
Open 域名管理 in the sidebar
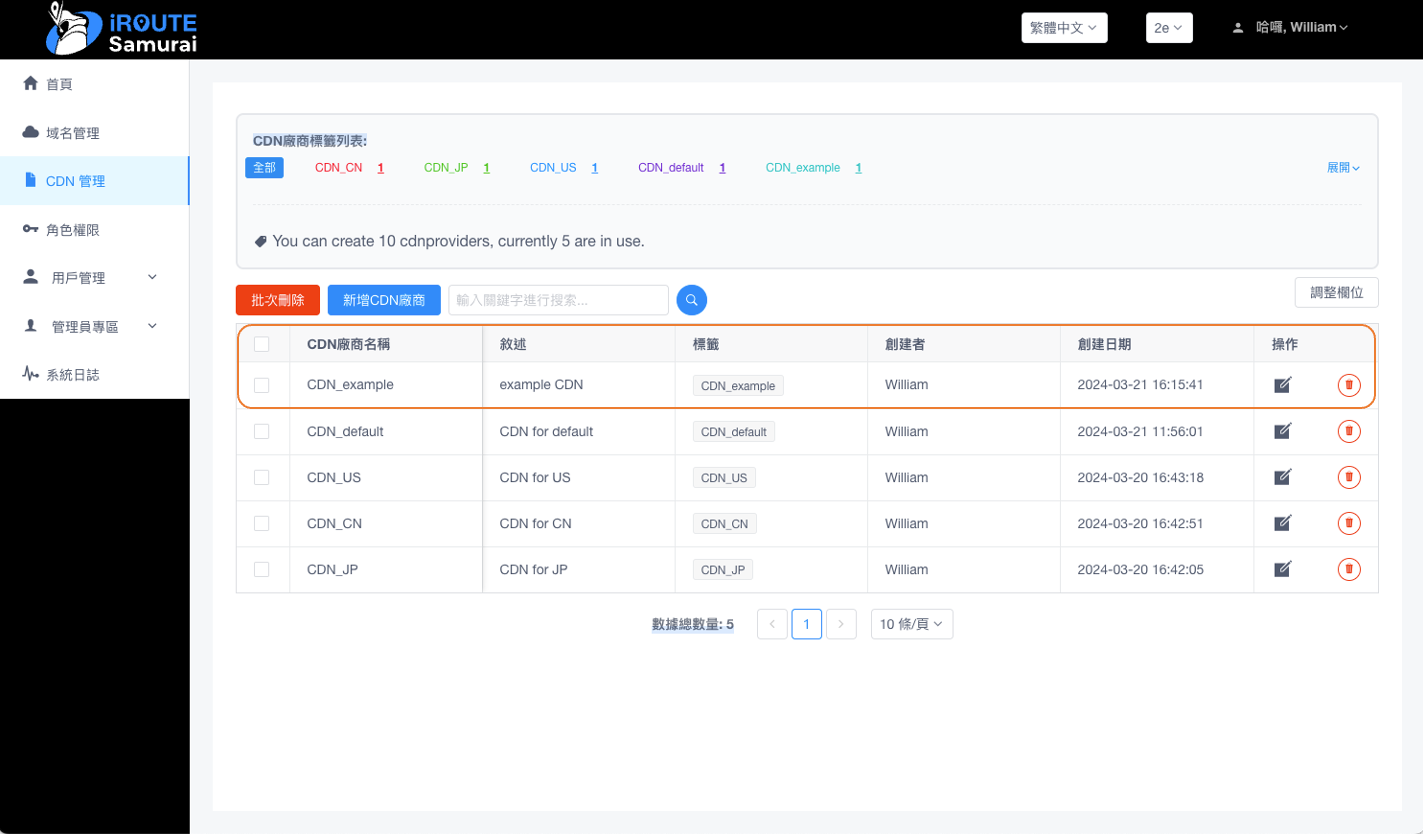tap(73, 133)
